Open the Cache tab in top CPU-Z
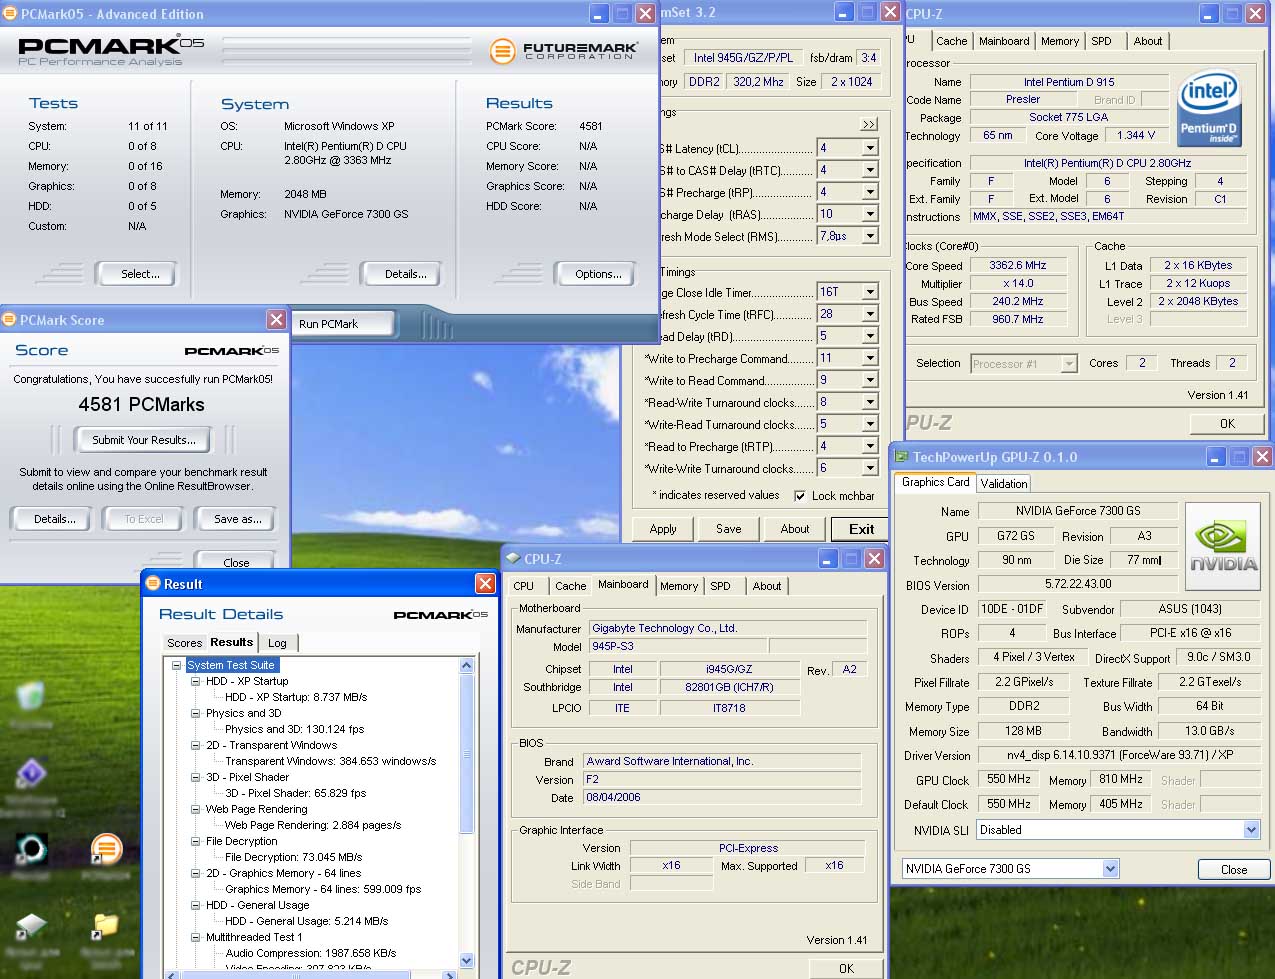The image size is (1275, 979). point(951,41)
